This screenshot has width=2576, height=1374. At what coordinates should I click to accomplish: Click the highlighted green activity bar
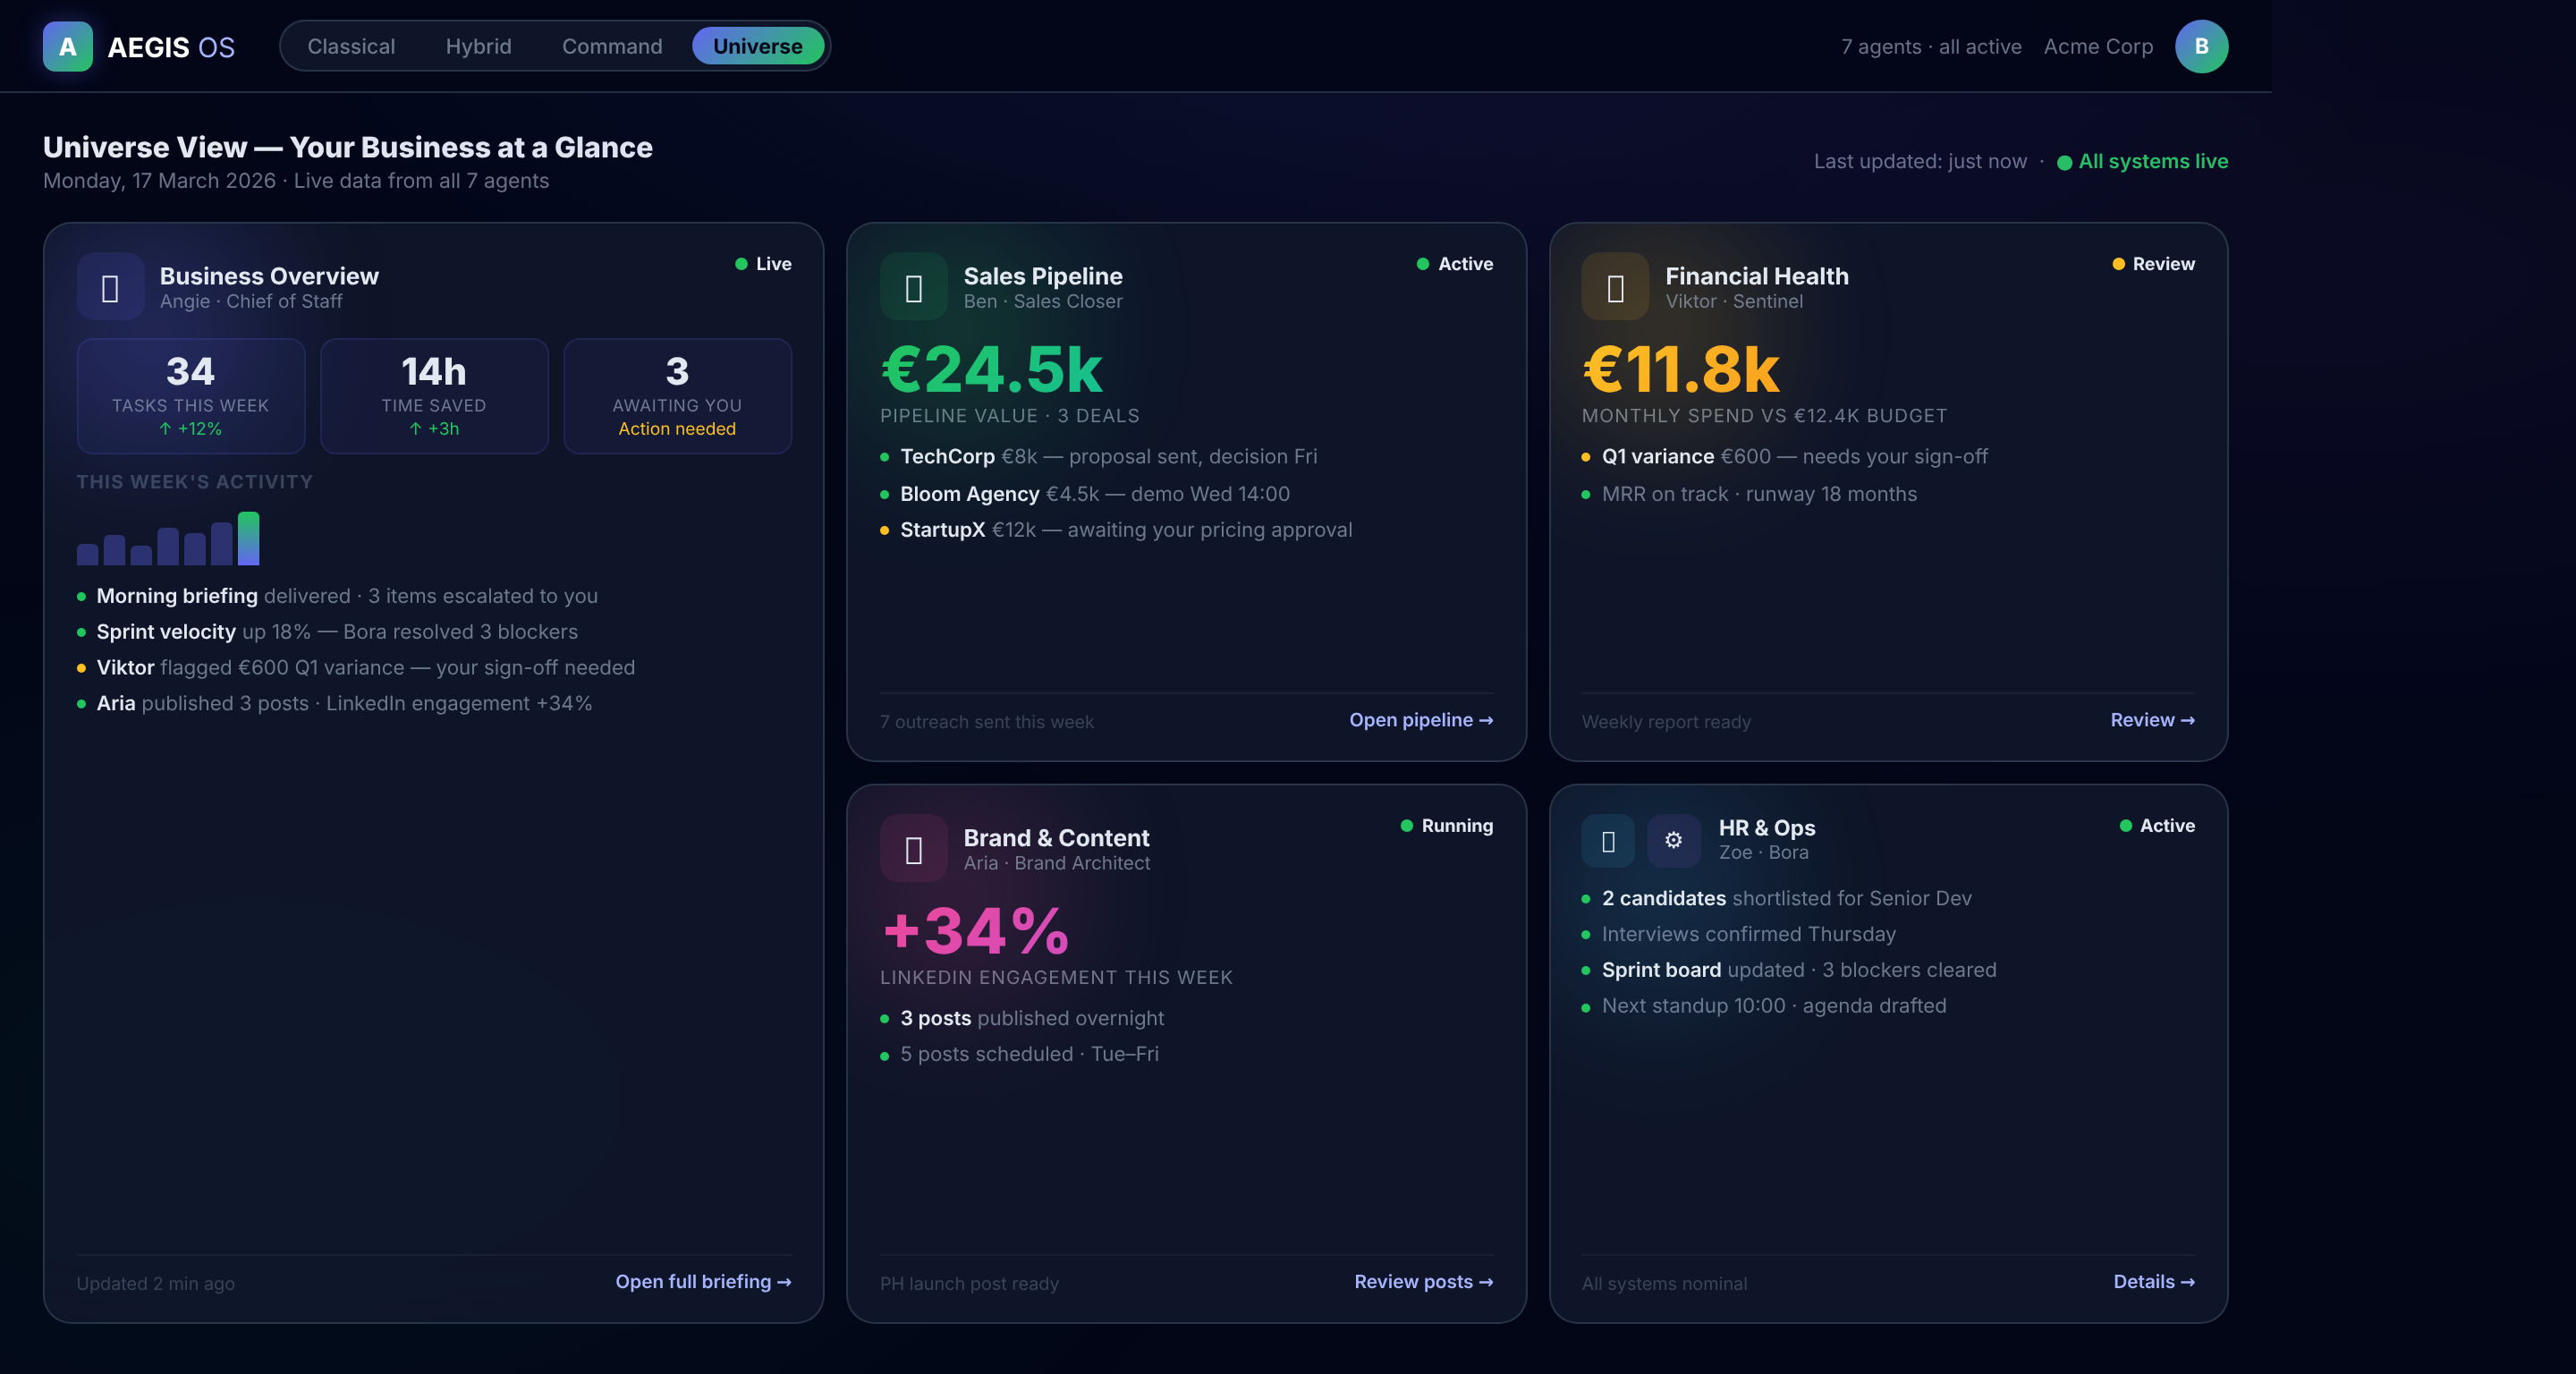pyautogui.click(x=248, y=538)
